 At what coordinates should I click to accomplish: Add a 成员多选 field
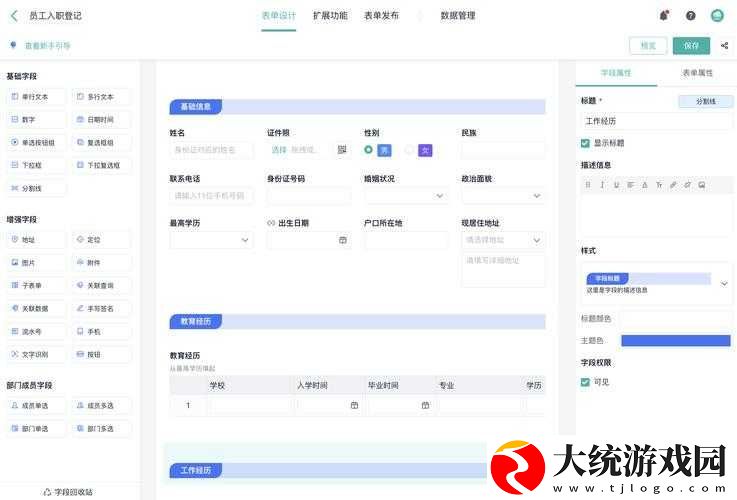101,406
